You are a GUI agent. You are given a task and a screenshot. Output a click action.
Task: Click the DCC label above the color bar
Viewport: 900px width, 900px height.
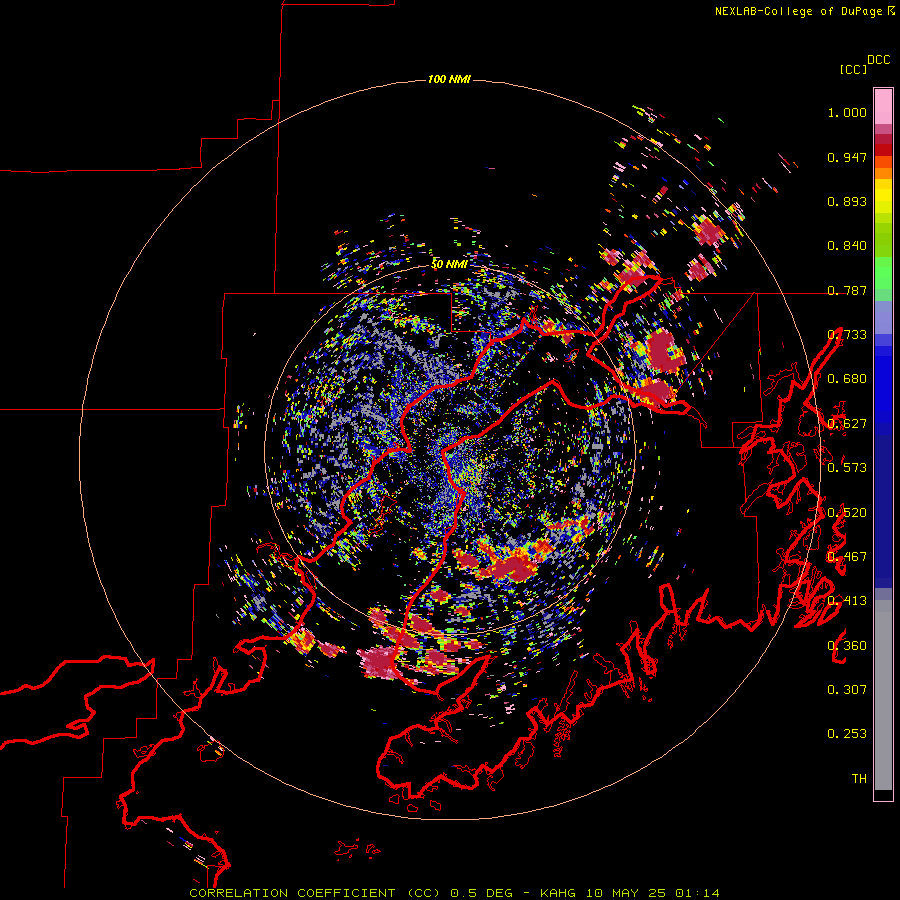[878, 60]
